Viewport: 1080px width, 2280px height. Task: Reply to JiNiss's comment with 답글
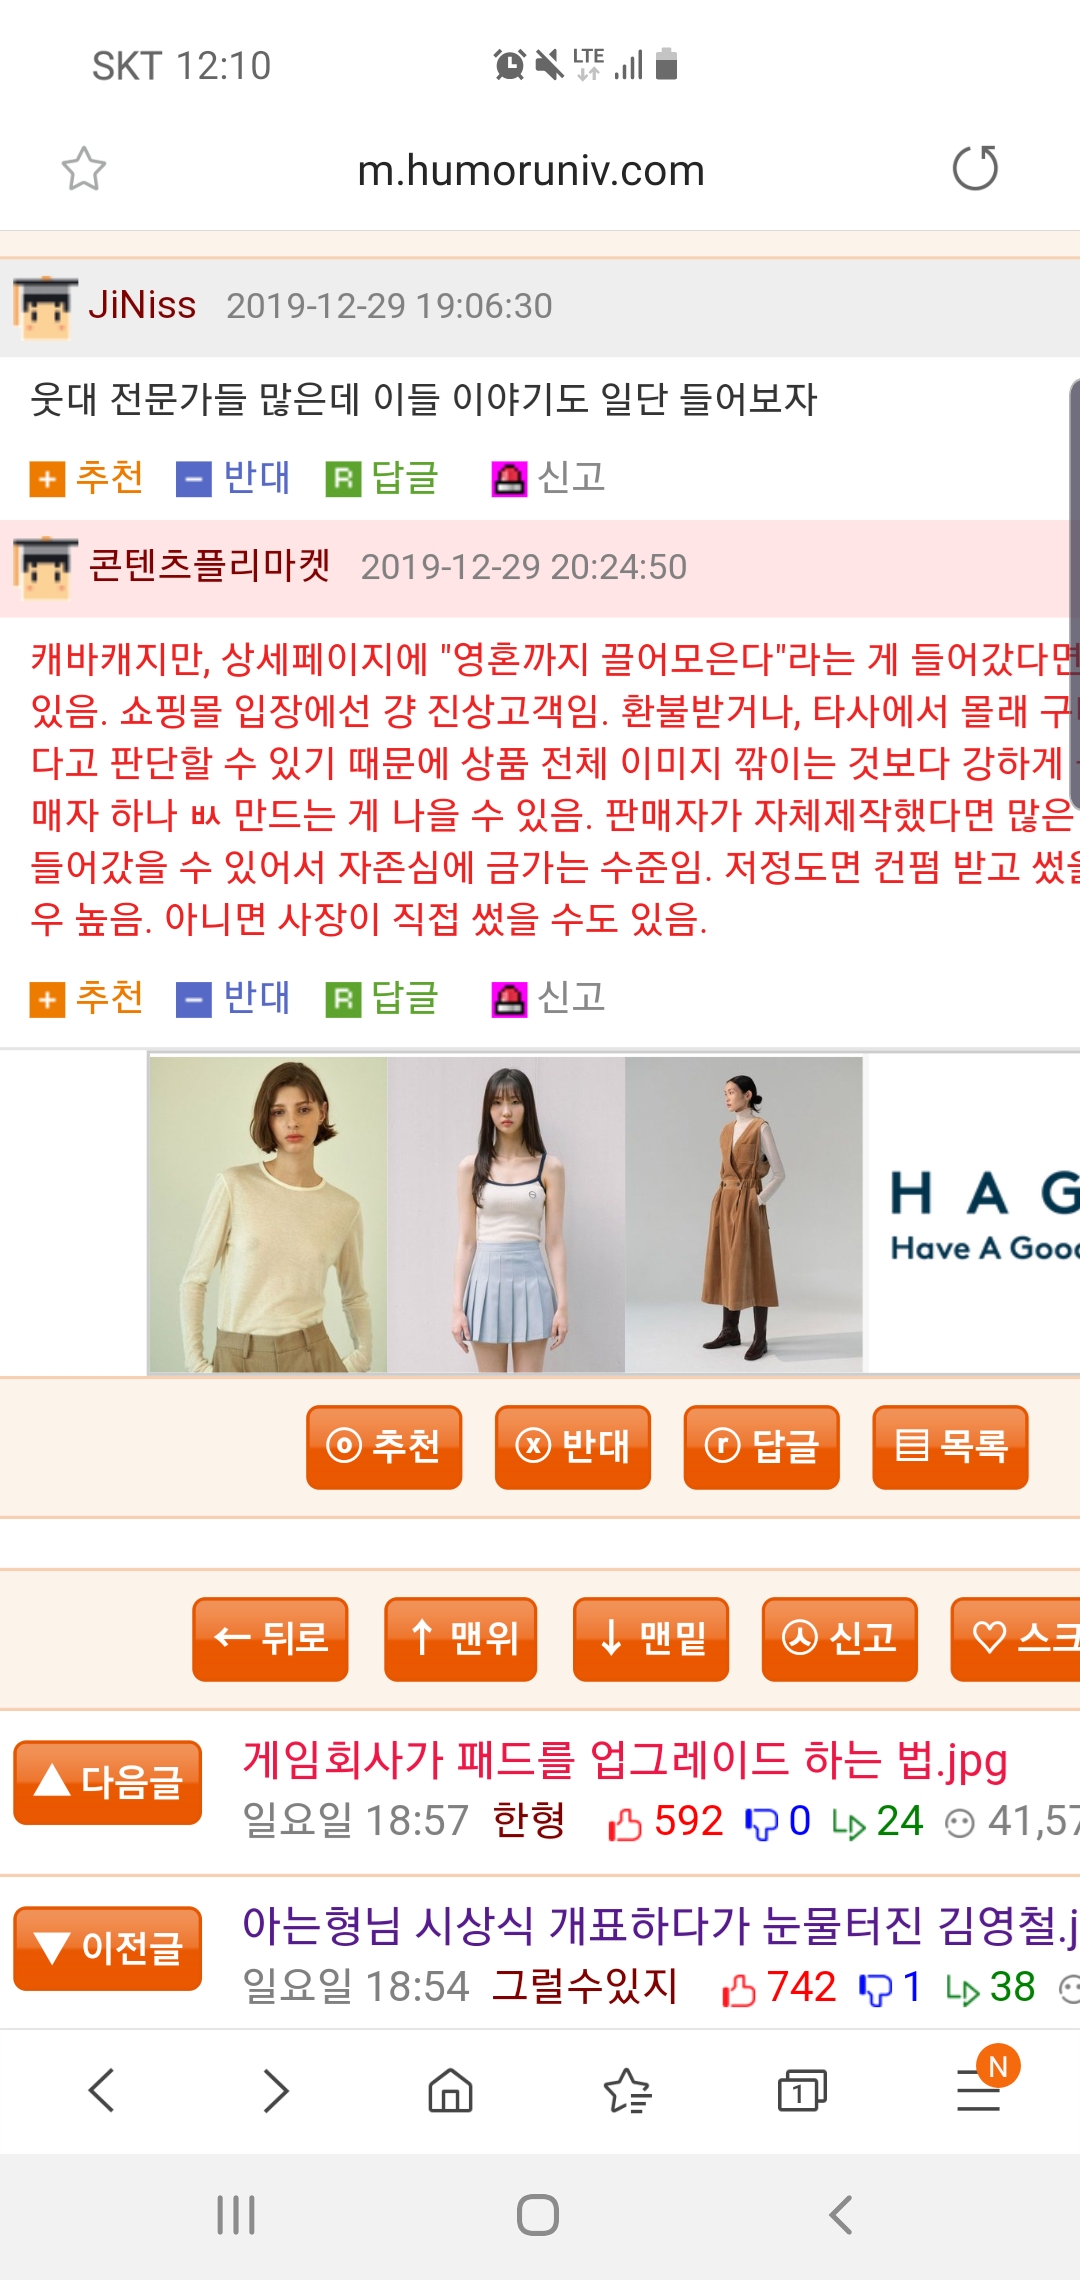click(x=382, y=478)
